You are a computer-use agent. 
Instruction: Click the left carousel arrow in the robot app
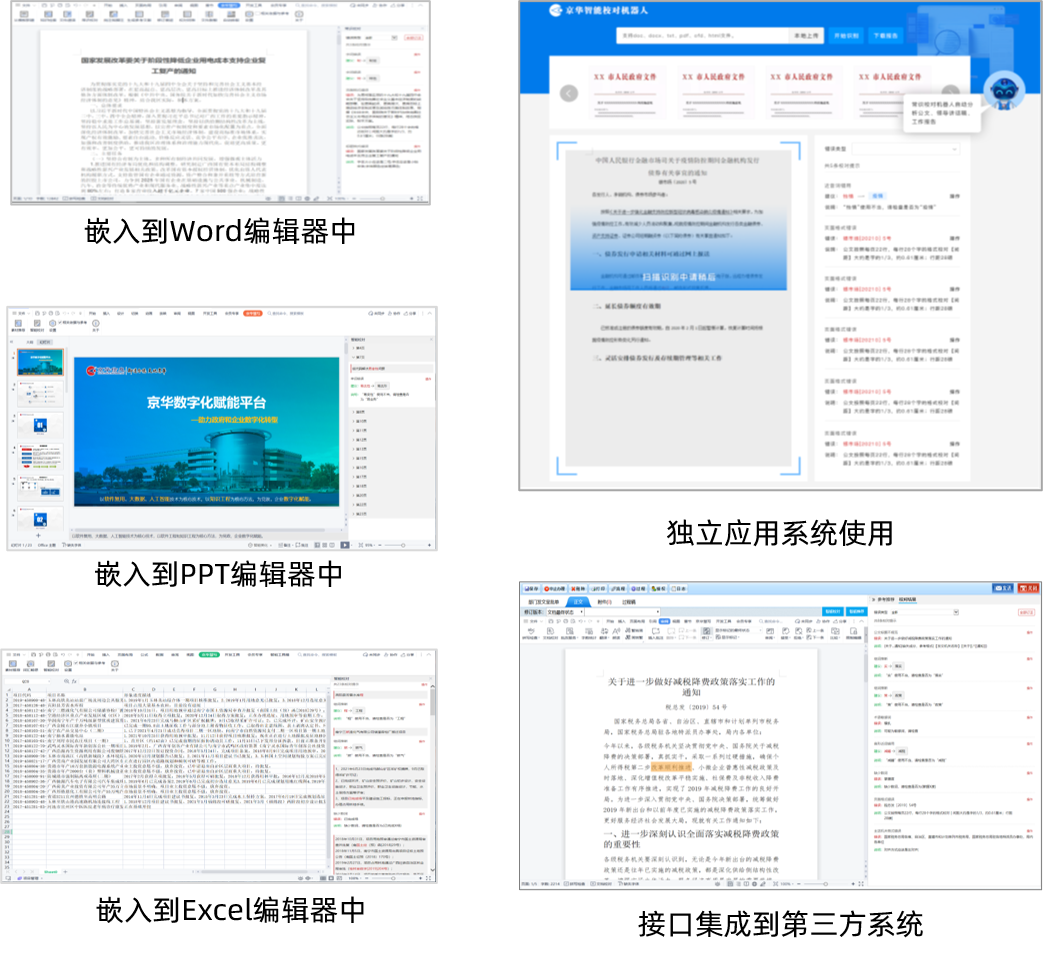click(x=569, y=94)
